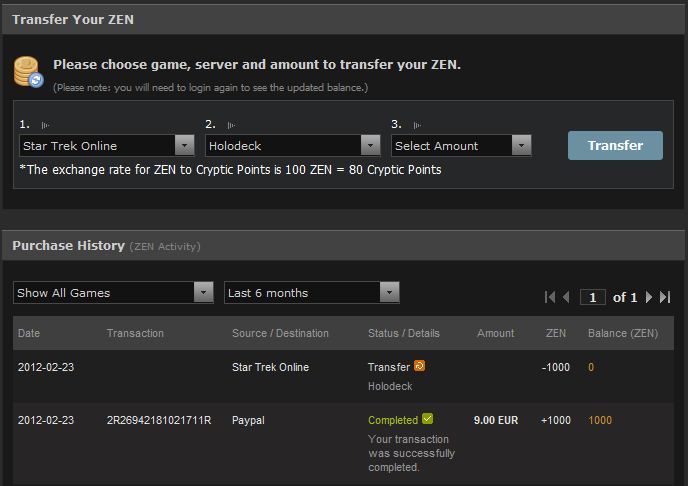Open the Select Amount dropdown
Image resolution: width=688 pixels, height=486 pixels.
(x=461, y=145)
